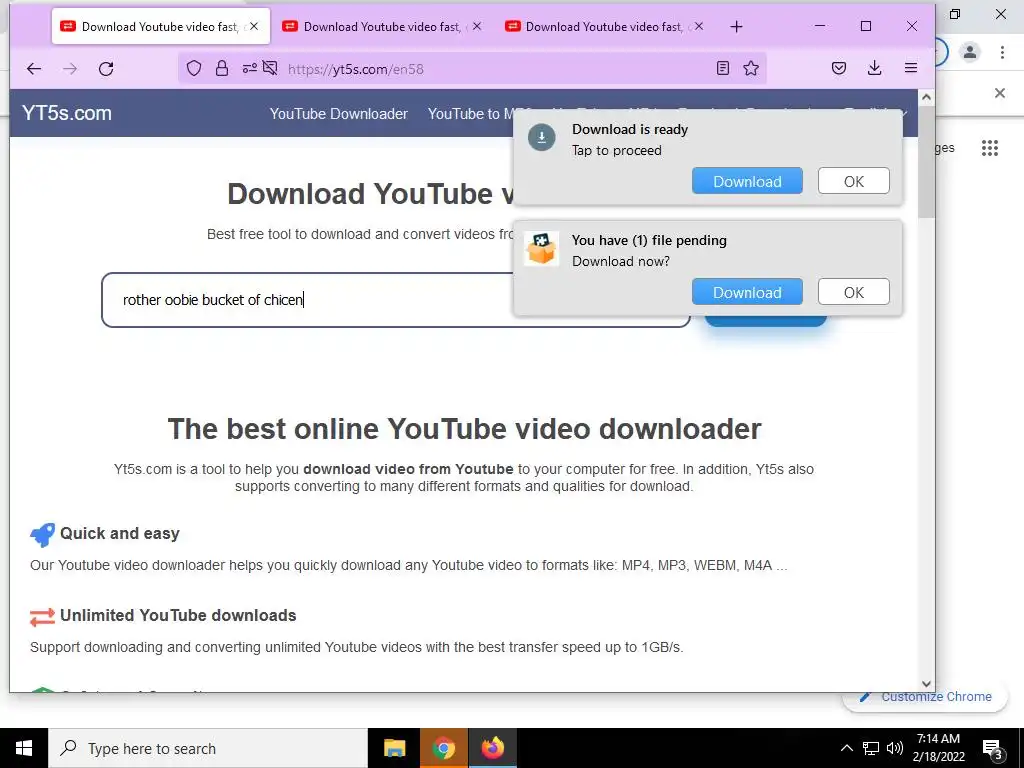The image size is (1024, 768).
Task: Click Download in 'file pending' popup
Action: click(x=747, y=292)
